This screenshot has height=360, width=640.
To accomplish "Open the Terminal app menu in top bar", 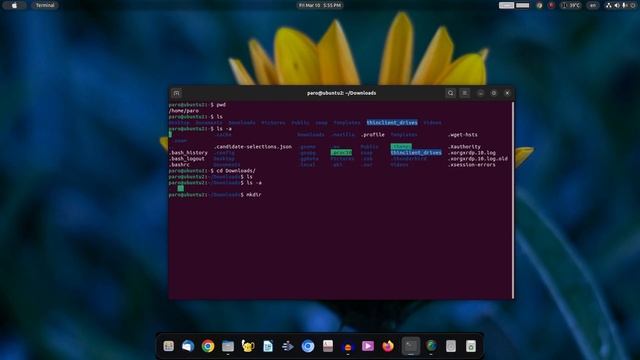I will point(45,5).
